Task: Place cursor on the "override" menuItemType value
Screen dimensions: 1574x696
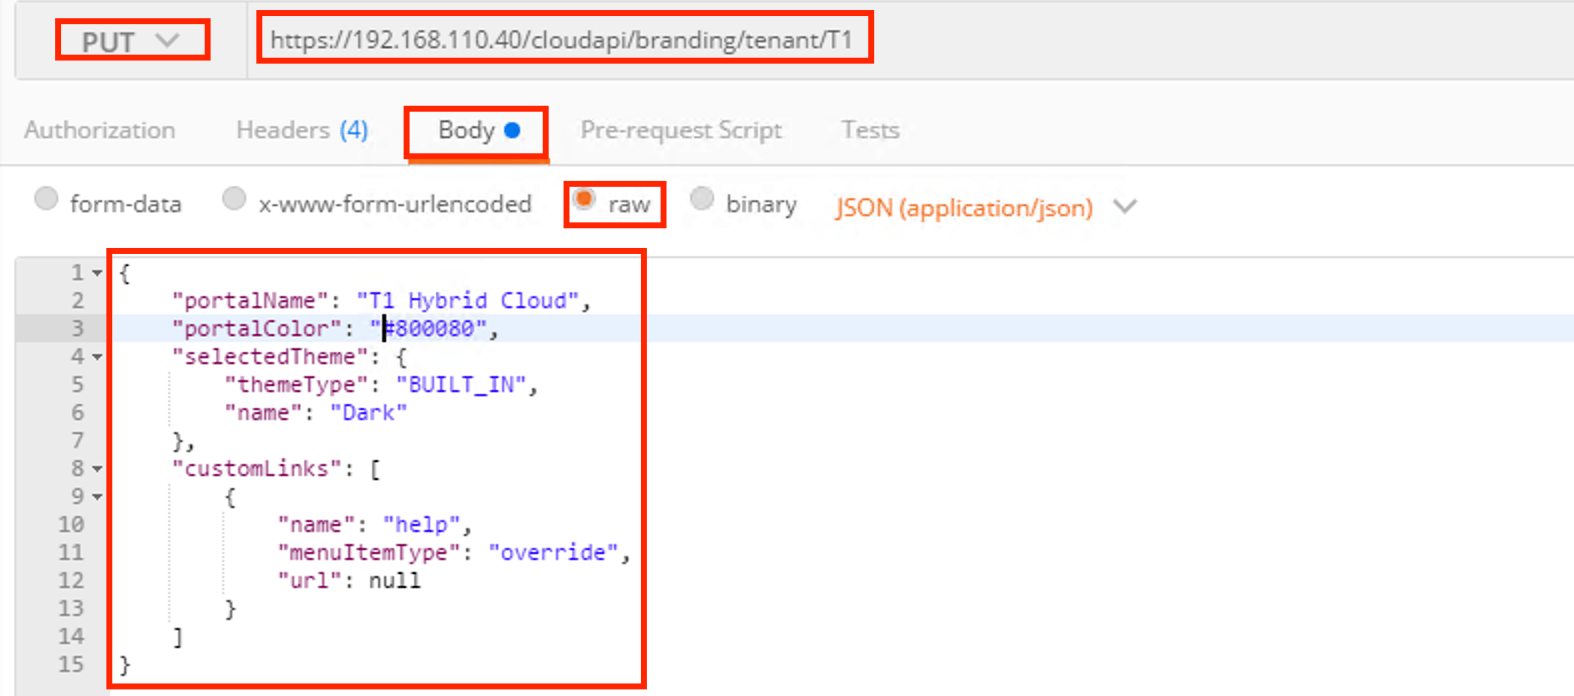Action: pyautogui.click(x=553, y=553)
